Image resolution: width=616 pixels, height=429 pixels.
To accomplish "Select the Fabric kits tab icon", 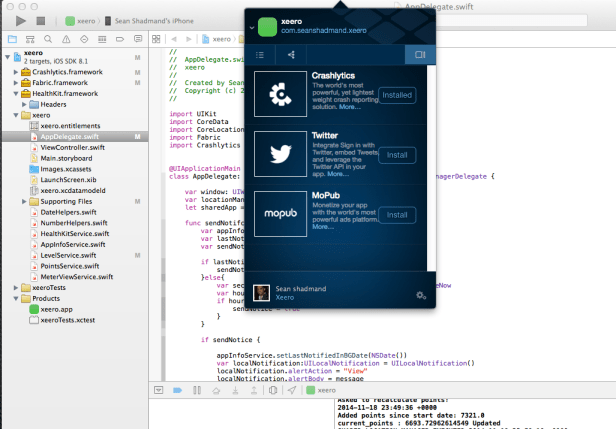I will (x=420, y=55).
